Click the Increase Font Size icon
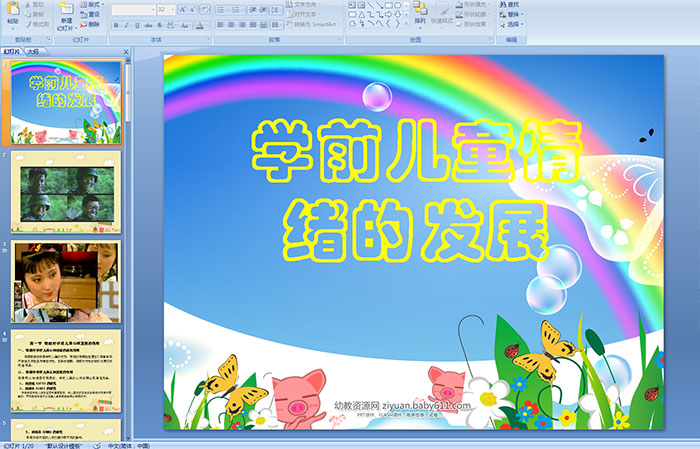700x449 pixels. pyautogui.click(x=183, y=10)
